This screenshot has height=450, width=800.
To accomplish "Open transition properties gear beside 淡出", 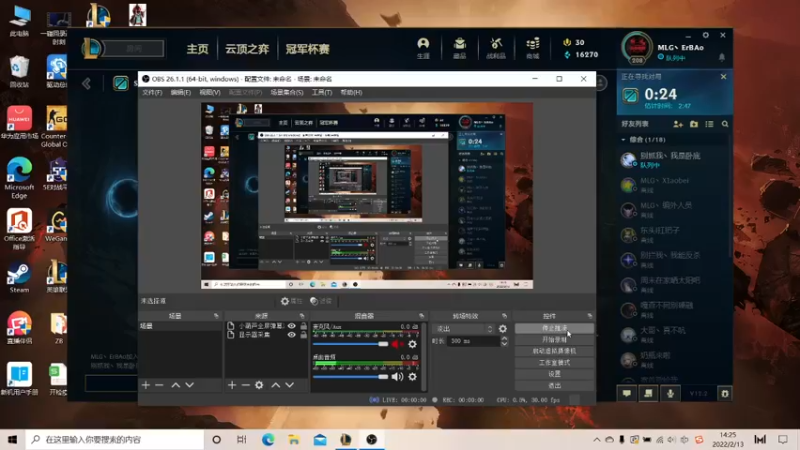I will 503,329.
